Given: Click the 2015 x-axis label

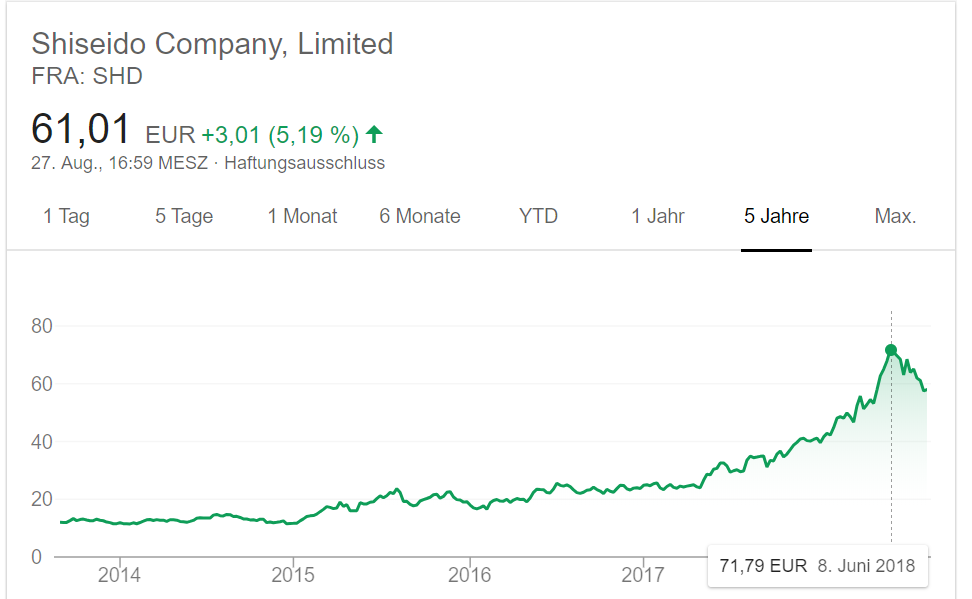Looking at the screenshot, I should coord(293,576).
